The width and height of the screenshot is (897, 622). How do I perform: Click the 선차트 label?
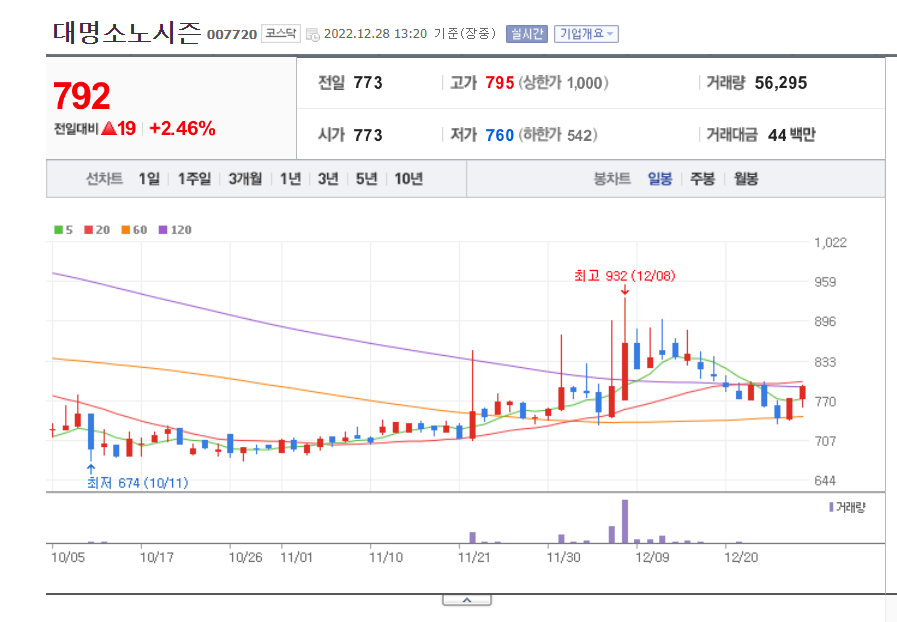pyautogui.click(x=104, y=179)
